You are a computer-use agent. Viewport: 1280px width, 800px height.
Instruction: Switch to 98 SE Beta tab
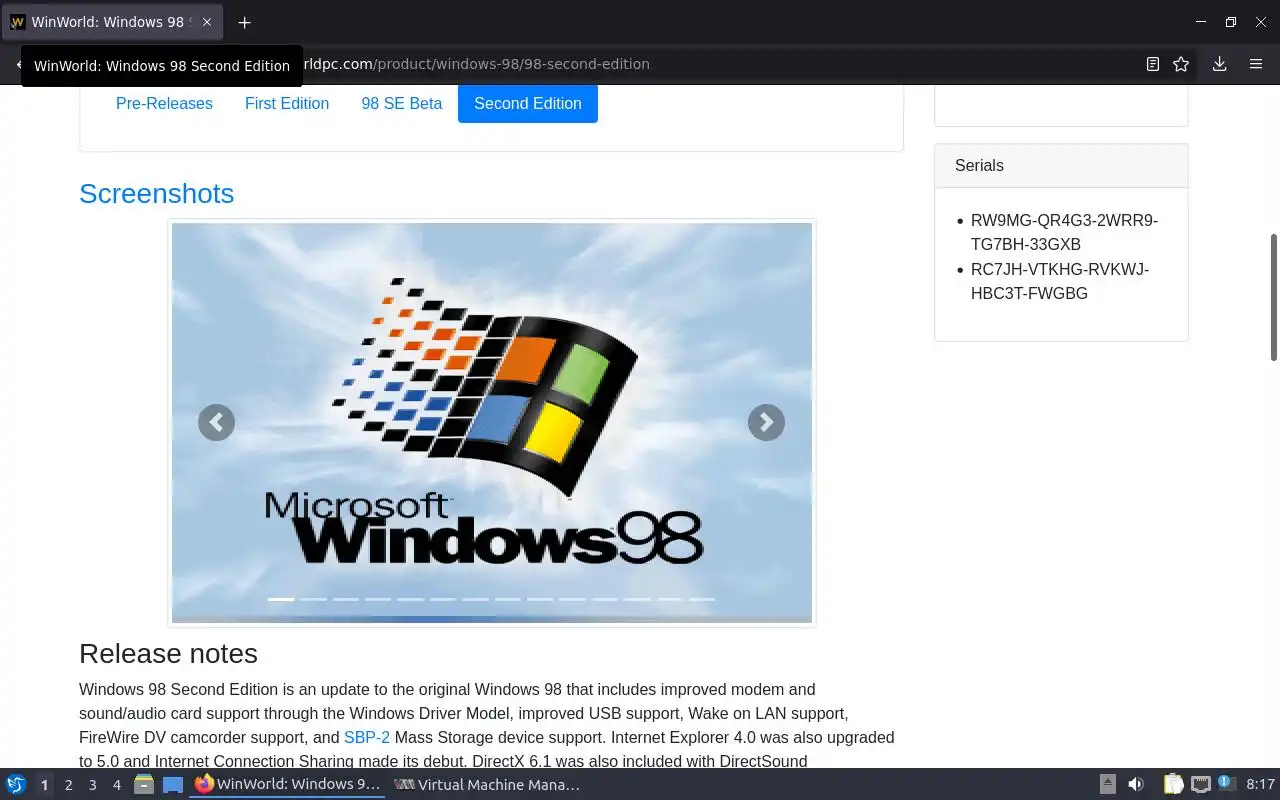(x=401, y=103)
